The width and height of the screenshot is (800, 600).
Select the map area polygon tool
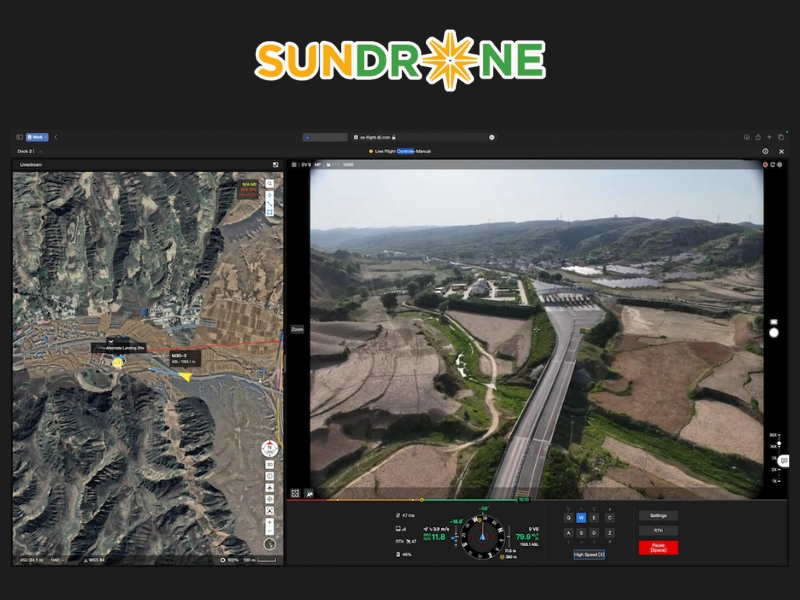point(270,212)
